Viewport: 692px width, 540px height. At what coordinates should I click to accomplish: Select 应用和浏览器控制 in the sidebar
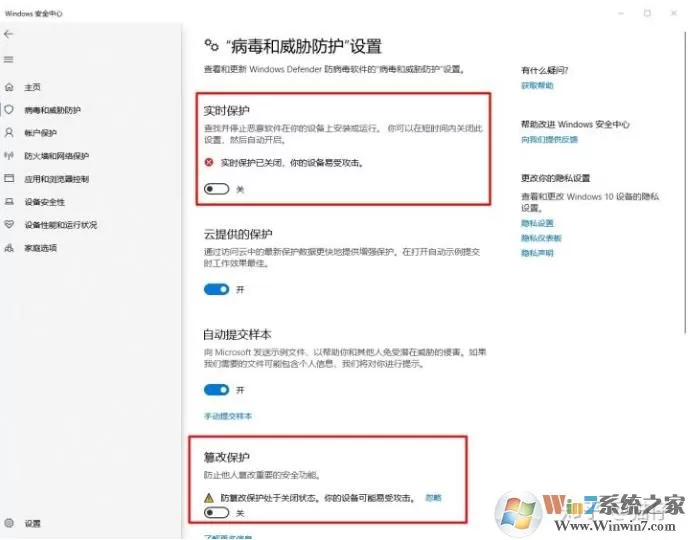tap(56, 179)
